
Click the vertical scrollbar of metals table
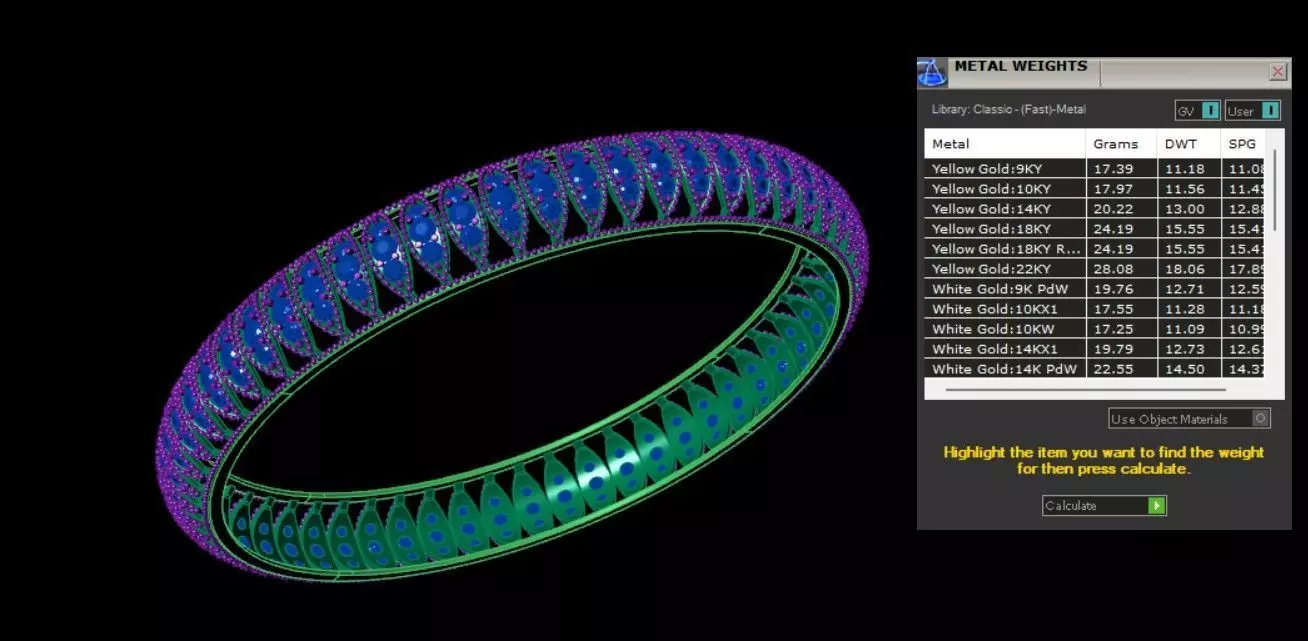click(x=1273, y=190)
